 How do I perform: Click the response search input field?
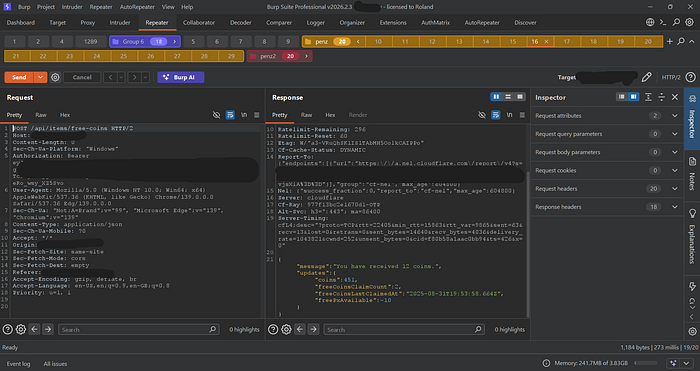click(x=404, y=329)
